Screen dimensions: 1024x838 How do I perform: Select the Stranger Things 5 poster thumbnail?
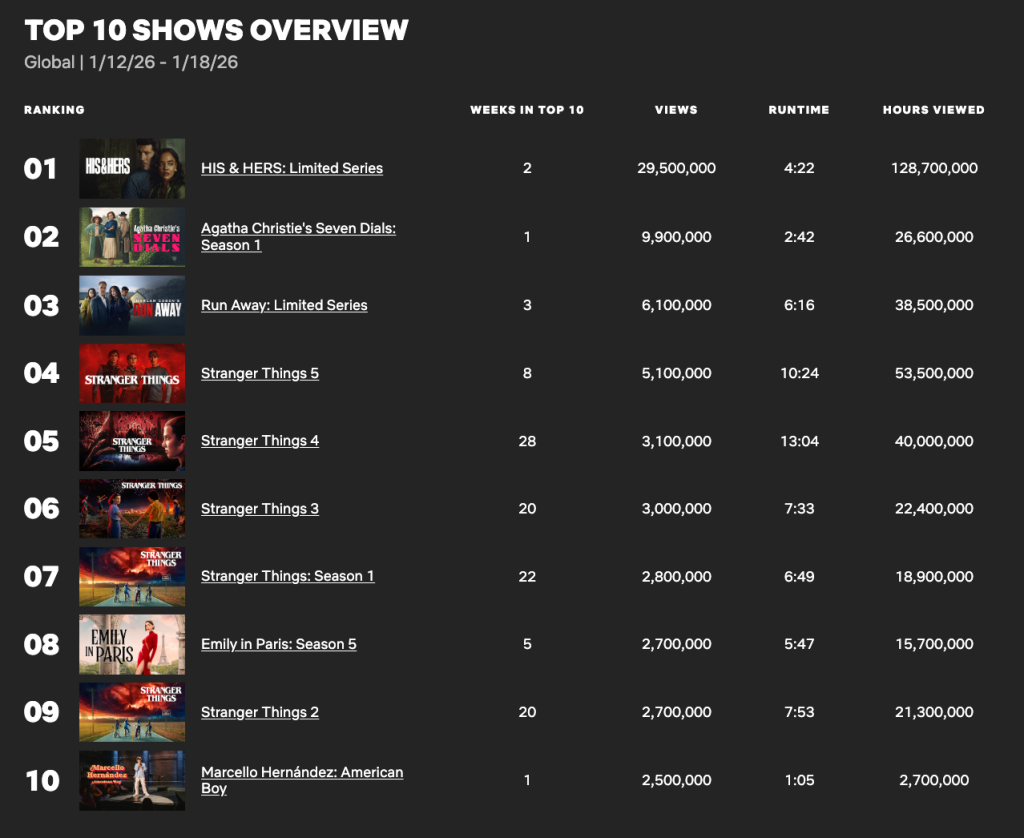click(131, 373)
